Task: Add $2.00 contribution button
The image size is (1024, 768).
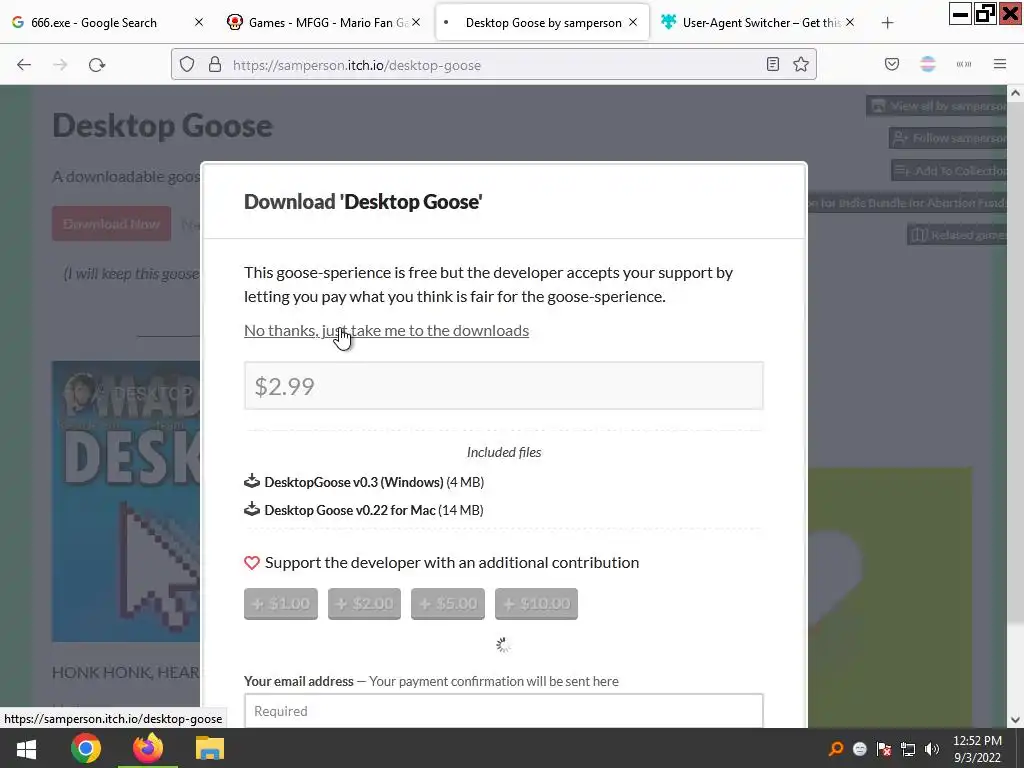Action: pyautogui.click(x=364, y=603)
